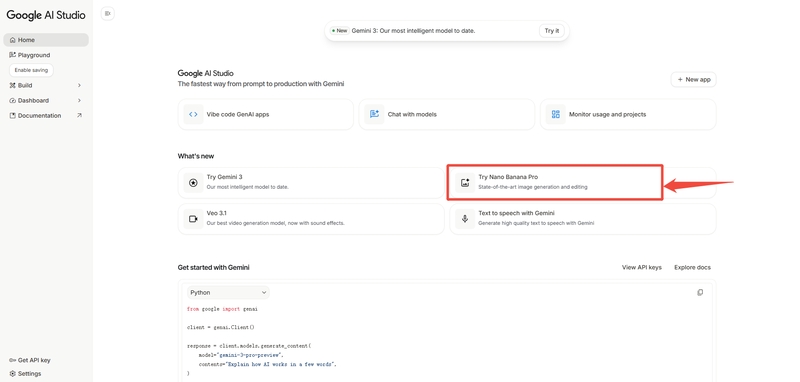The image size is (800, 382).
Task: Collapse the sidebar with the panel icon
Action: tap(107, 13)
